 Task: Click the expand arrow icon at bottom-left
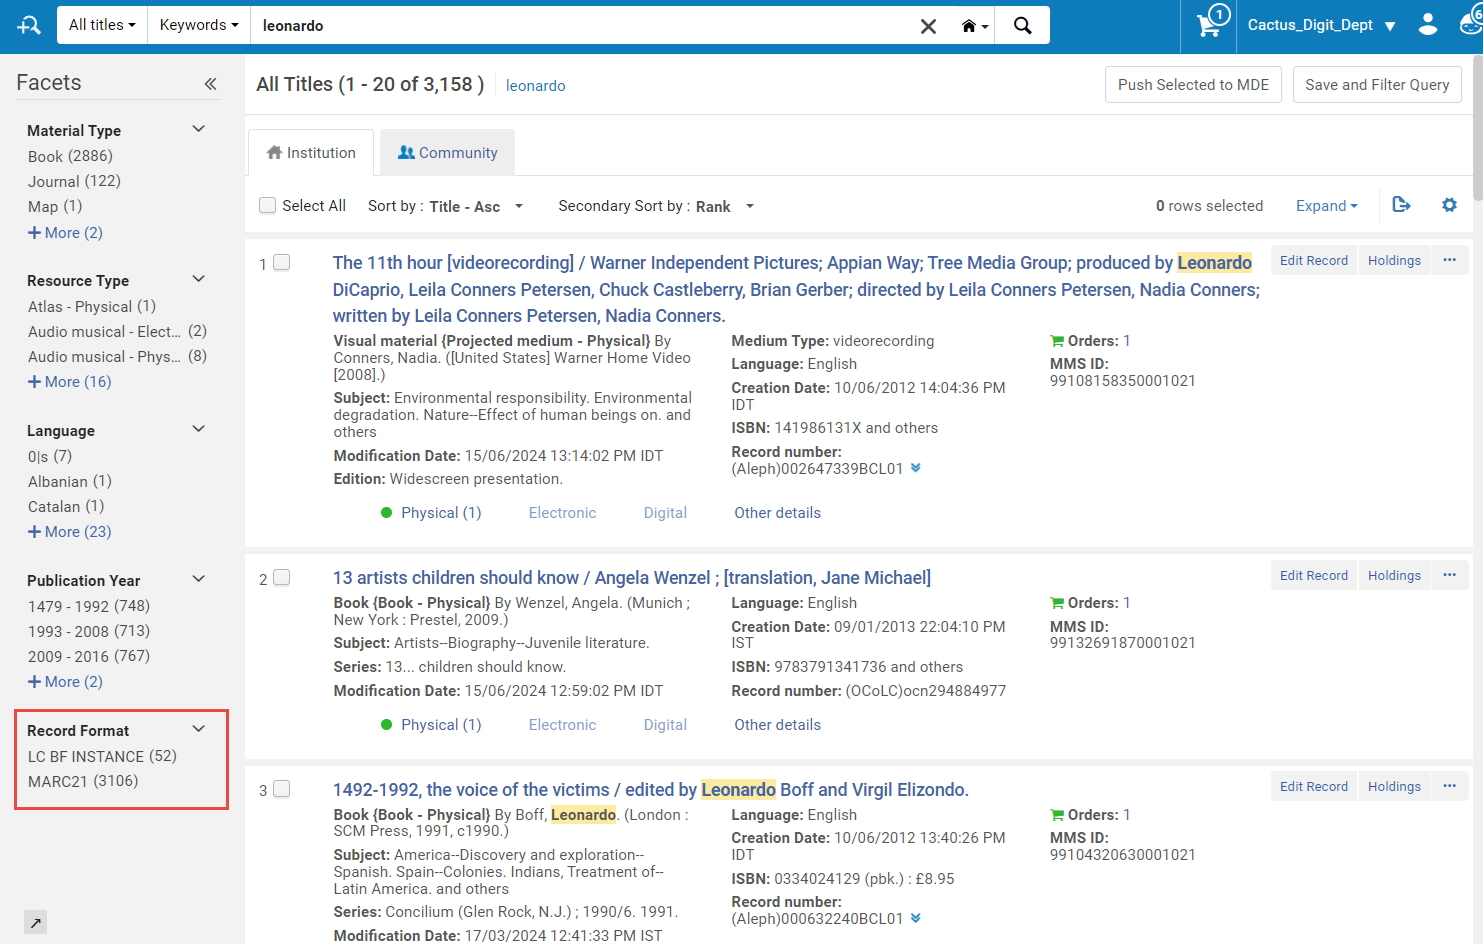pos(35,922)
